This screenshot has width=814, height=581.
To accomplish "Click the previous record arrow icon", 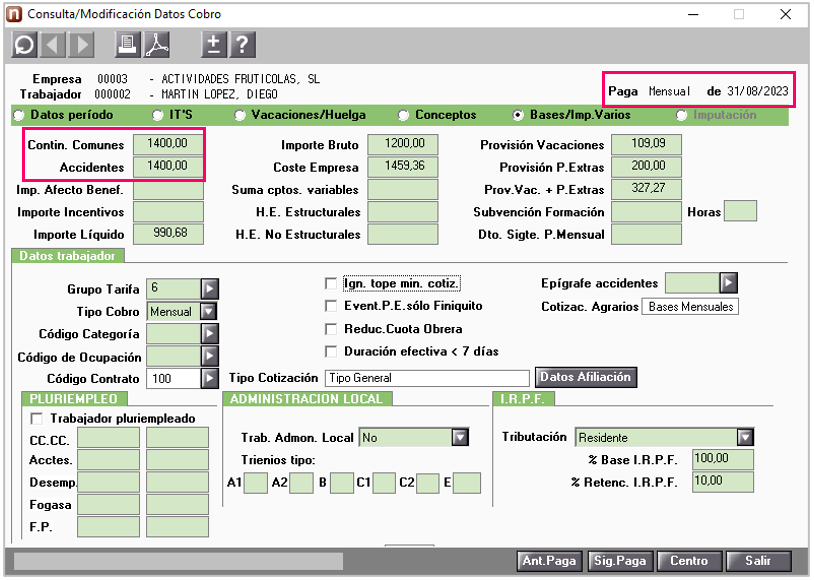I will point(53,44).
